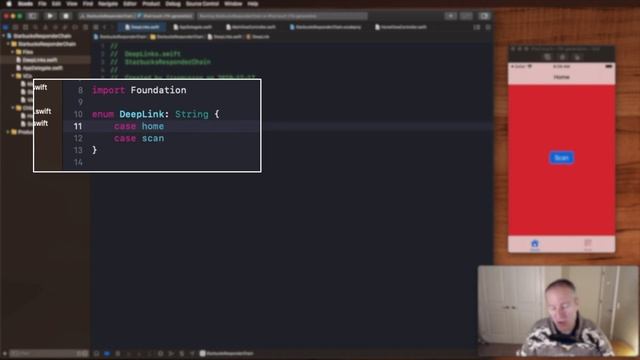The height and width of the screenshot is (360, 640).
Task: Click the simulator rotate toolbar icon
Action: [577, 57]
